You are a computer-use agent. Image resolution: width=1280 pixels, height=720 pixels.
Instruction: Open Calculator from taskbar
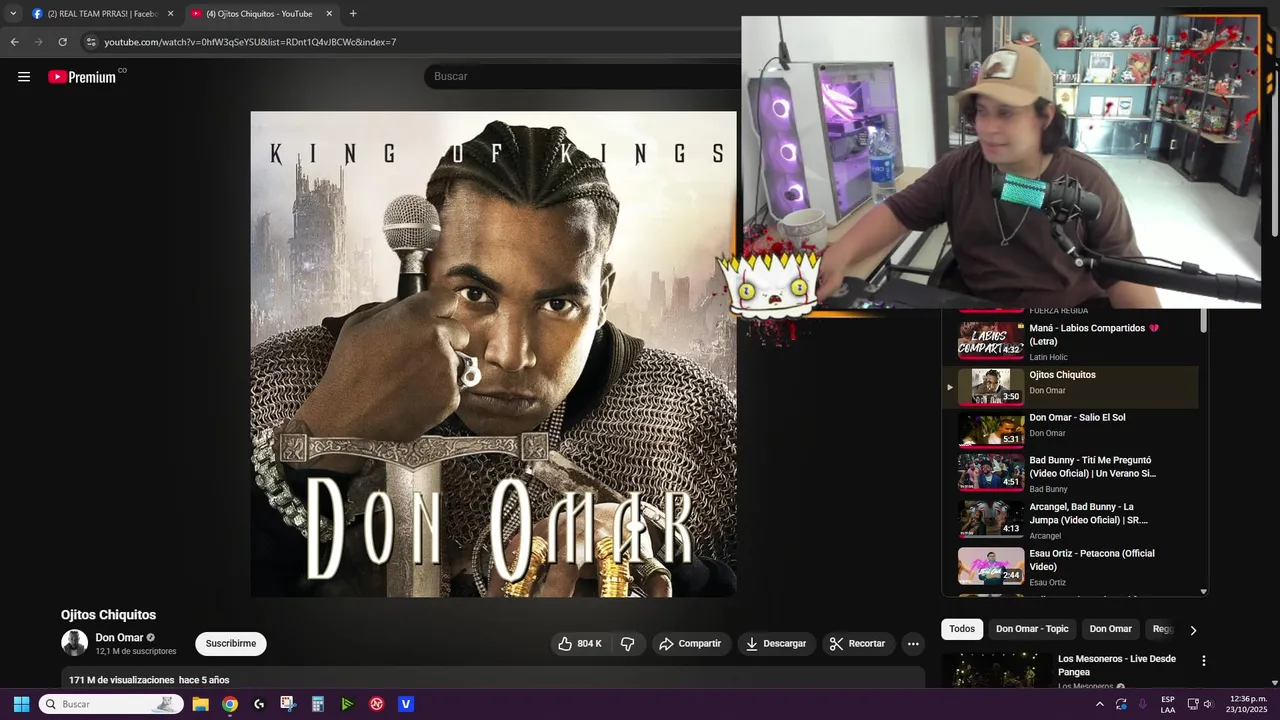click(x=318, y=704)
